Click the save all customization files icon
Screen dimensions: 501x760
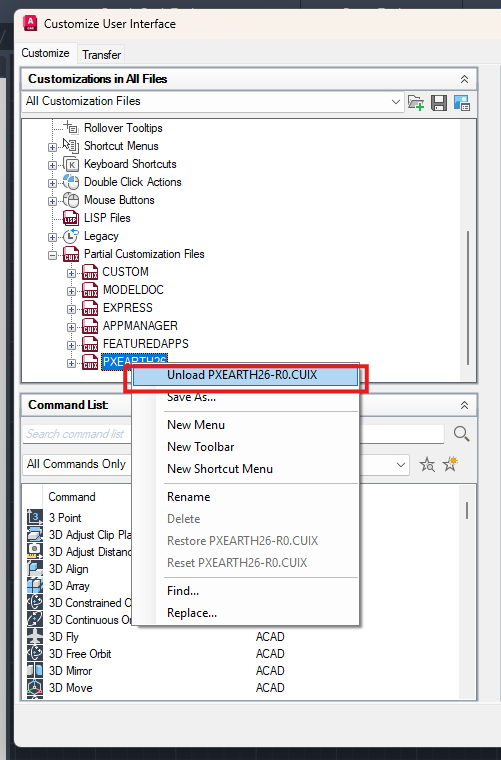439,103
